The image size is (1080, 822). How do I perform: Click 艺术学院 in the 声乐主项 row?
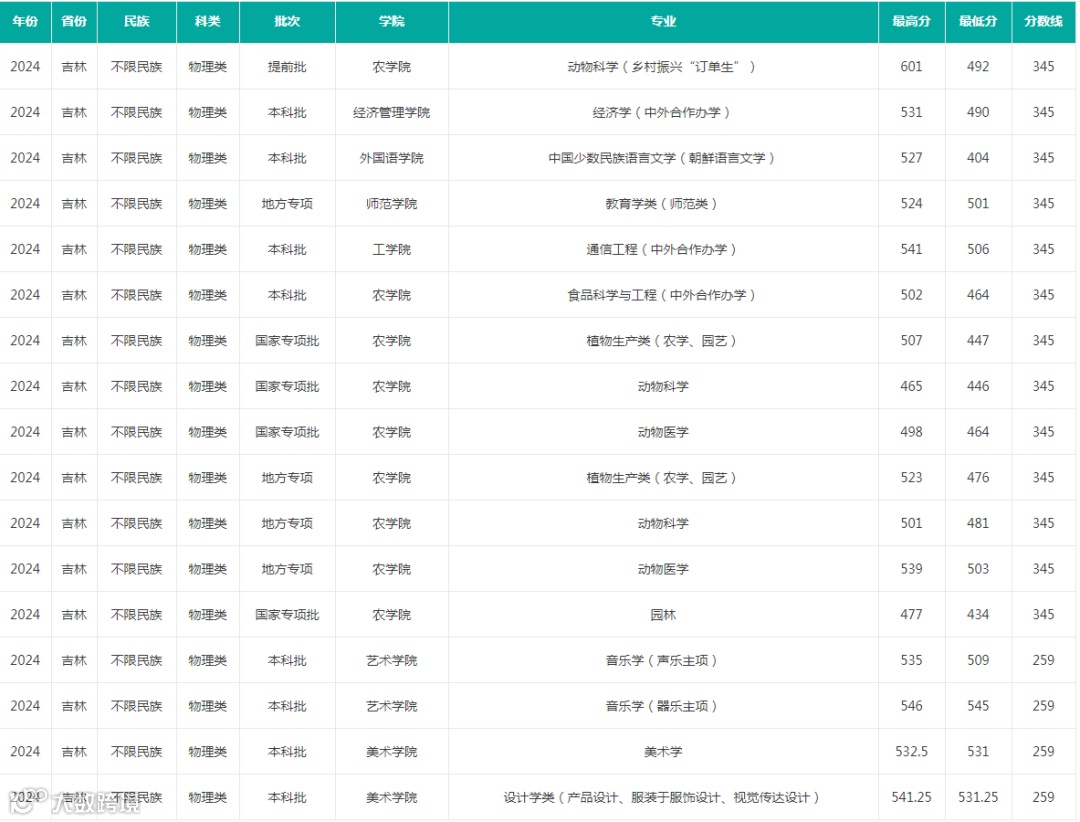tap(391, 660)
